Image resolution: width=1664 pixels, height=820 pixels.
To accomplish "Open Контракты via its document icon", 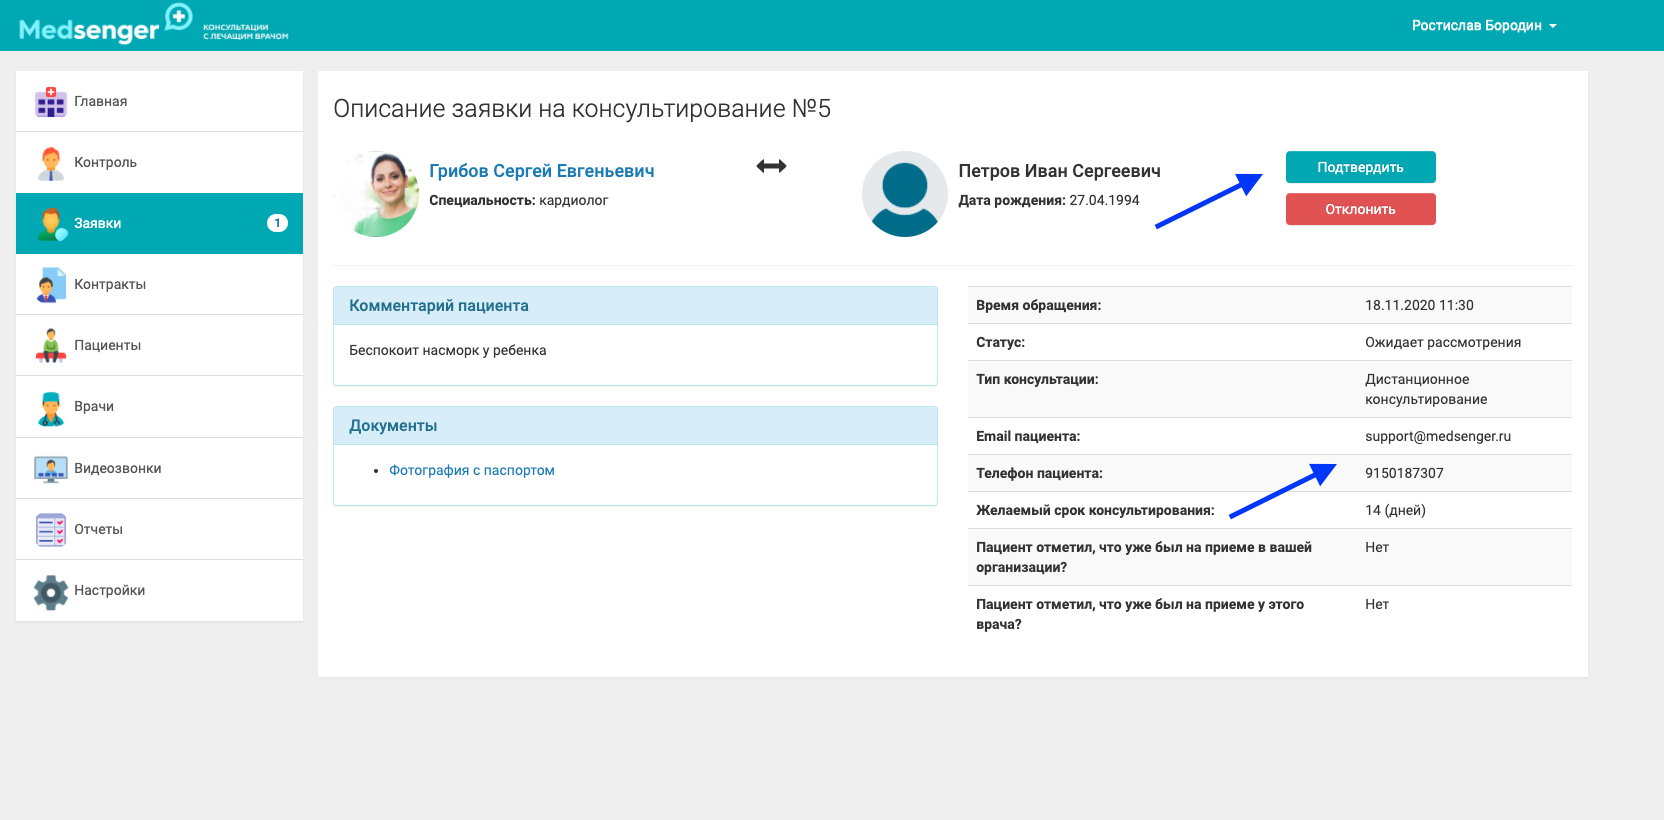I will tap(50, 285).
